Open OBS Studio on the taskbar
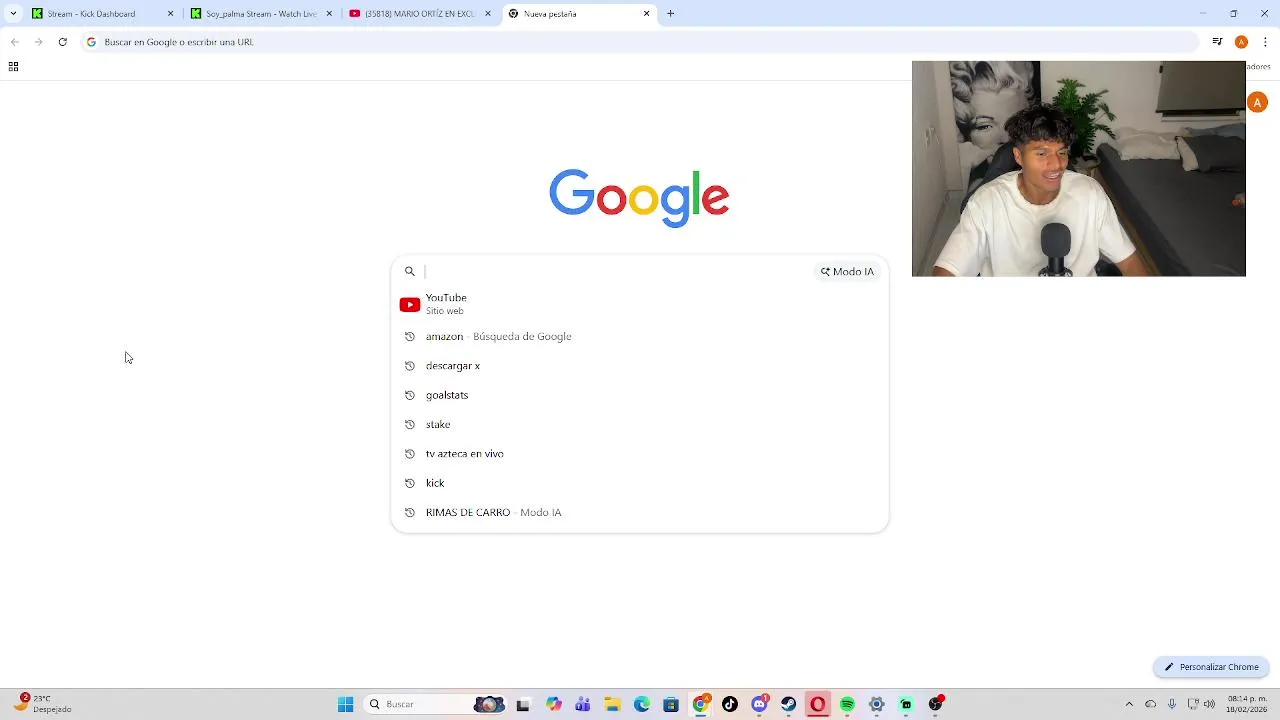Viewport: 1280px width, 720px height. click(936, 704)
